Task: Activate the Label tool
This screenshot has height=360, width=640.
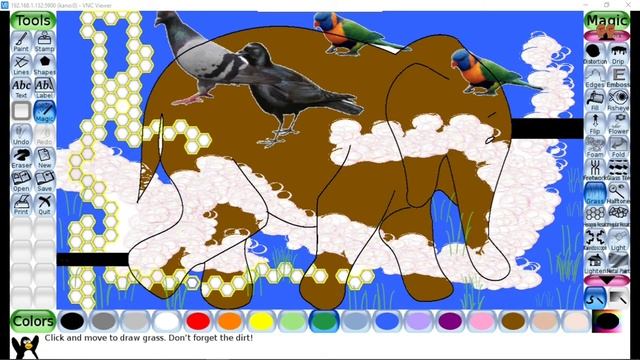Action: coord(44,89)
